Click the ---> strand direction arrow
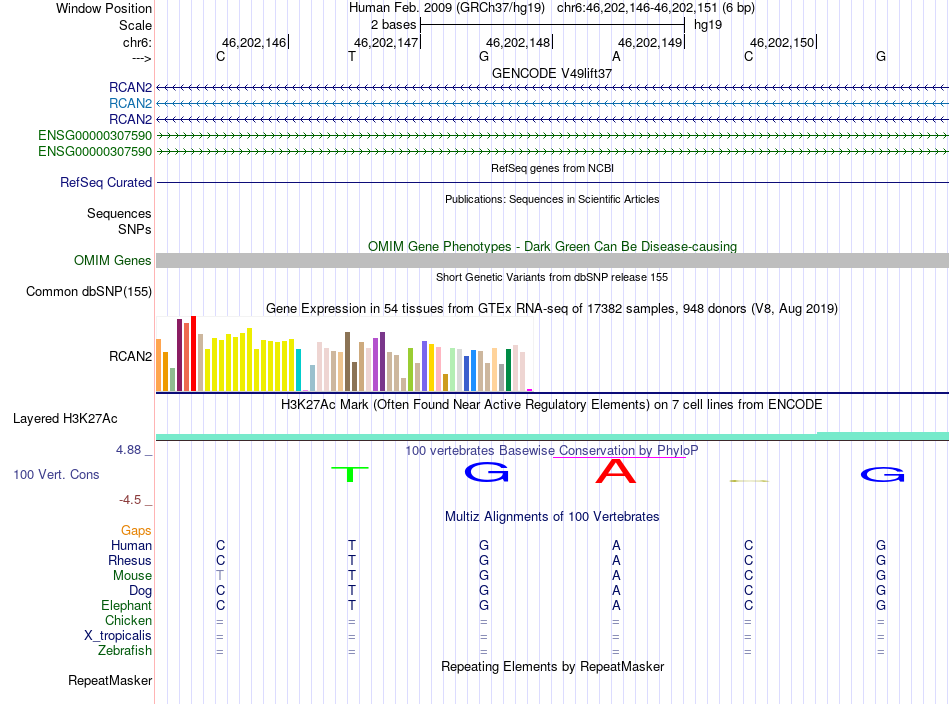The height and width of the screenshot is (704, 950). pyautogui.click(x=141, y=59)
